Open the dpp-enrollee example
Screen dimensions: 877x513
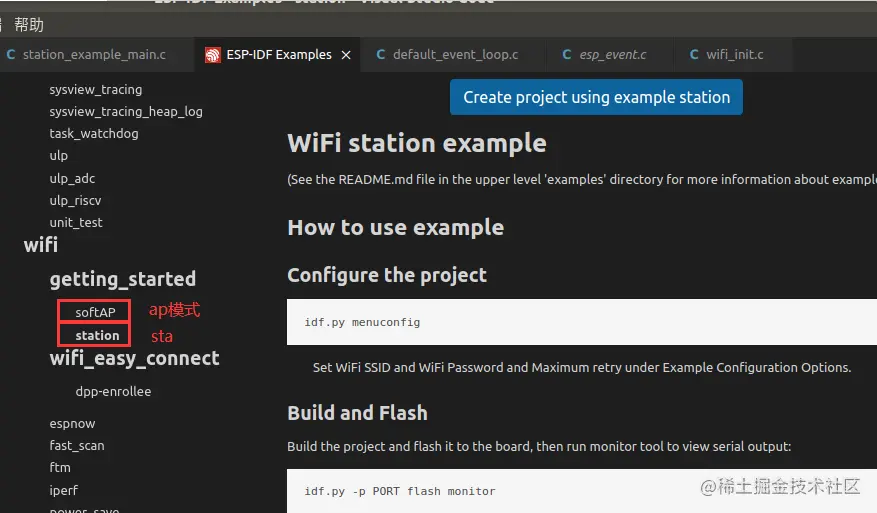click(113, 391)
